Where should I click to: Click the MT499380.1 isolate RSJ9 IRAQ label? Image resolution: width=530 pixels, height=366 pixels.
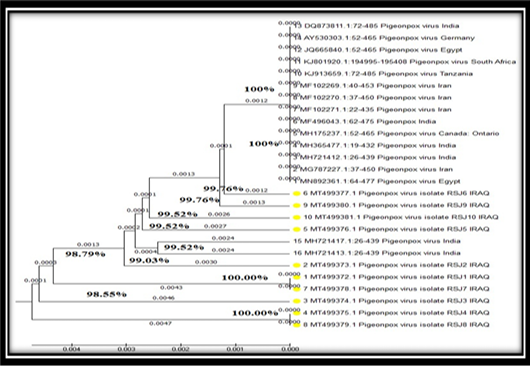pyautogui.click(x=396, y=205)
